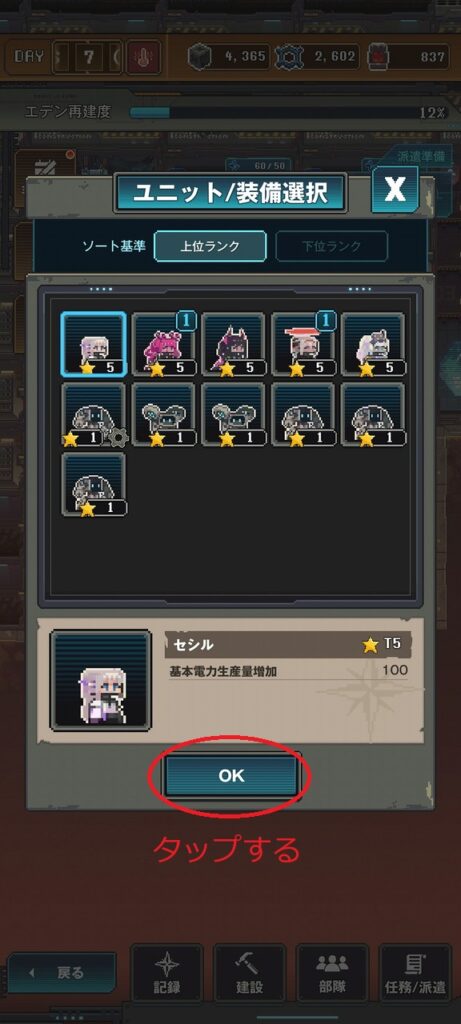Close the ユニット/装備選択 dialog
Viewport: 461px width, 1024px height.
[x=394, y=189]
